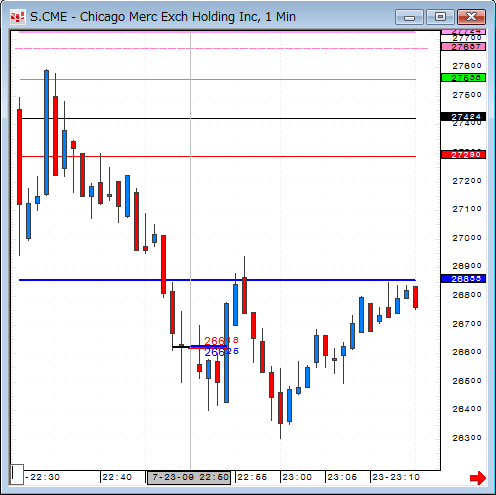Select the pink 27667 price label
This screenshot has height=495, width=496.
(463, 47)
